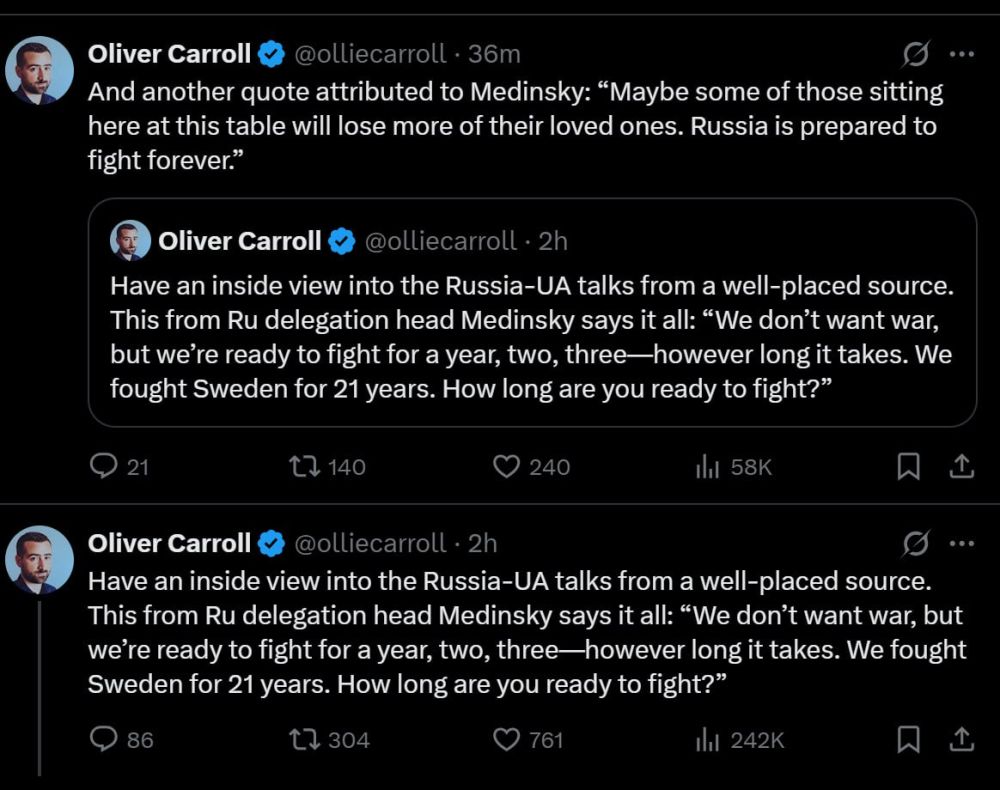Open the quoted tweet about Russia-UA talks
Screen dimensions: 1000x790
[531, 335]
